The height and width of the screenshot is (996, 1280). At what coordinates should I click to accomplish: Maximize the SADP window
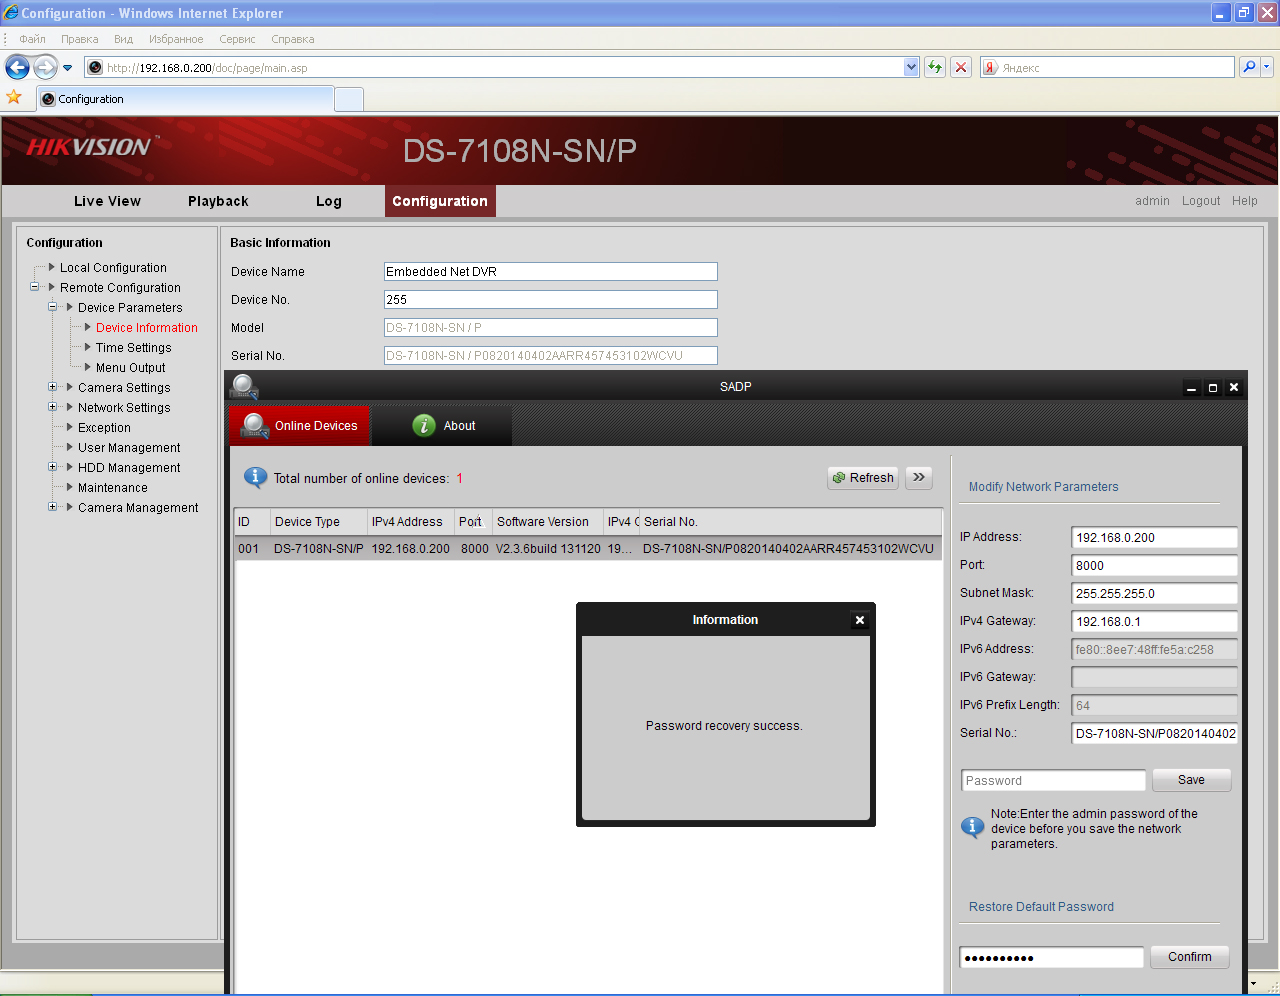pyautogui.click(x=1213, y=388)
